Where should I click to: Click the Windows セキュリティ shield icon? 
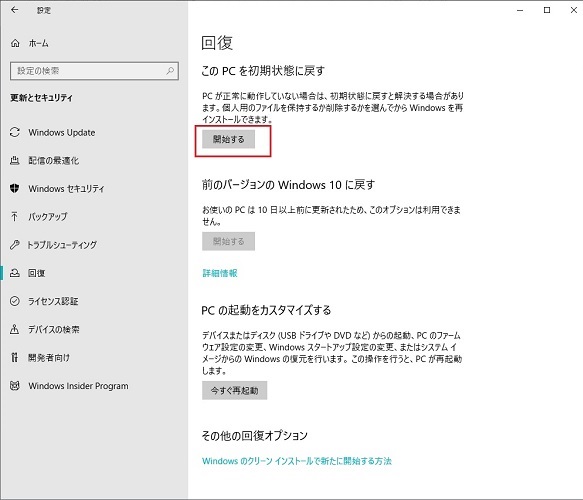tap(15, 188)
